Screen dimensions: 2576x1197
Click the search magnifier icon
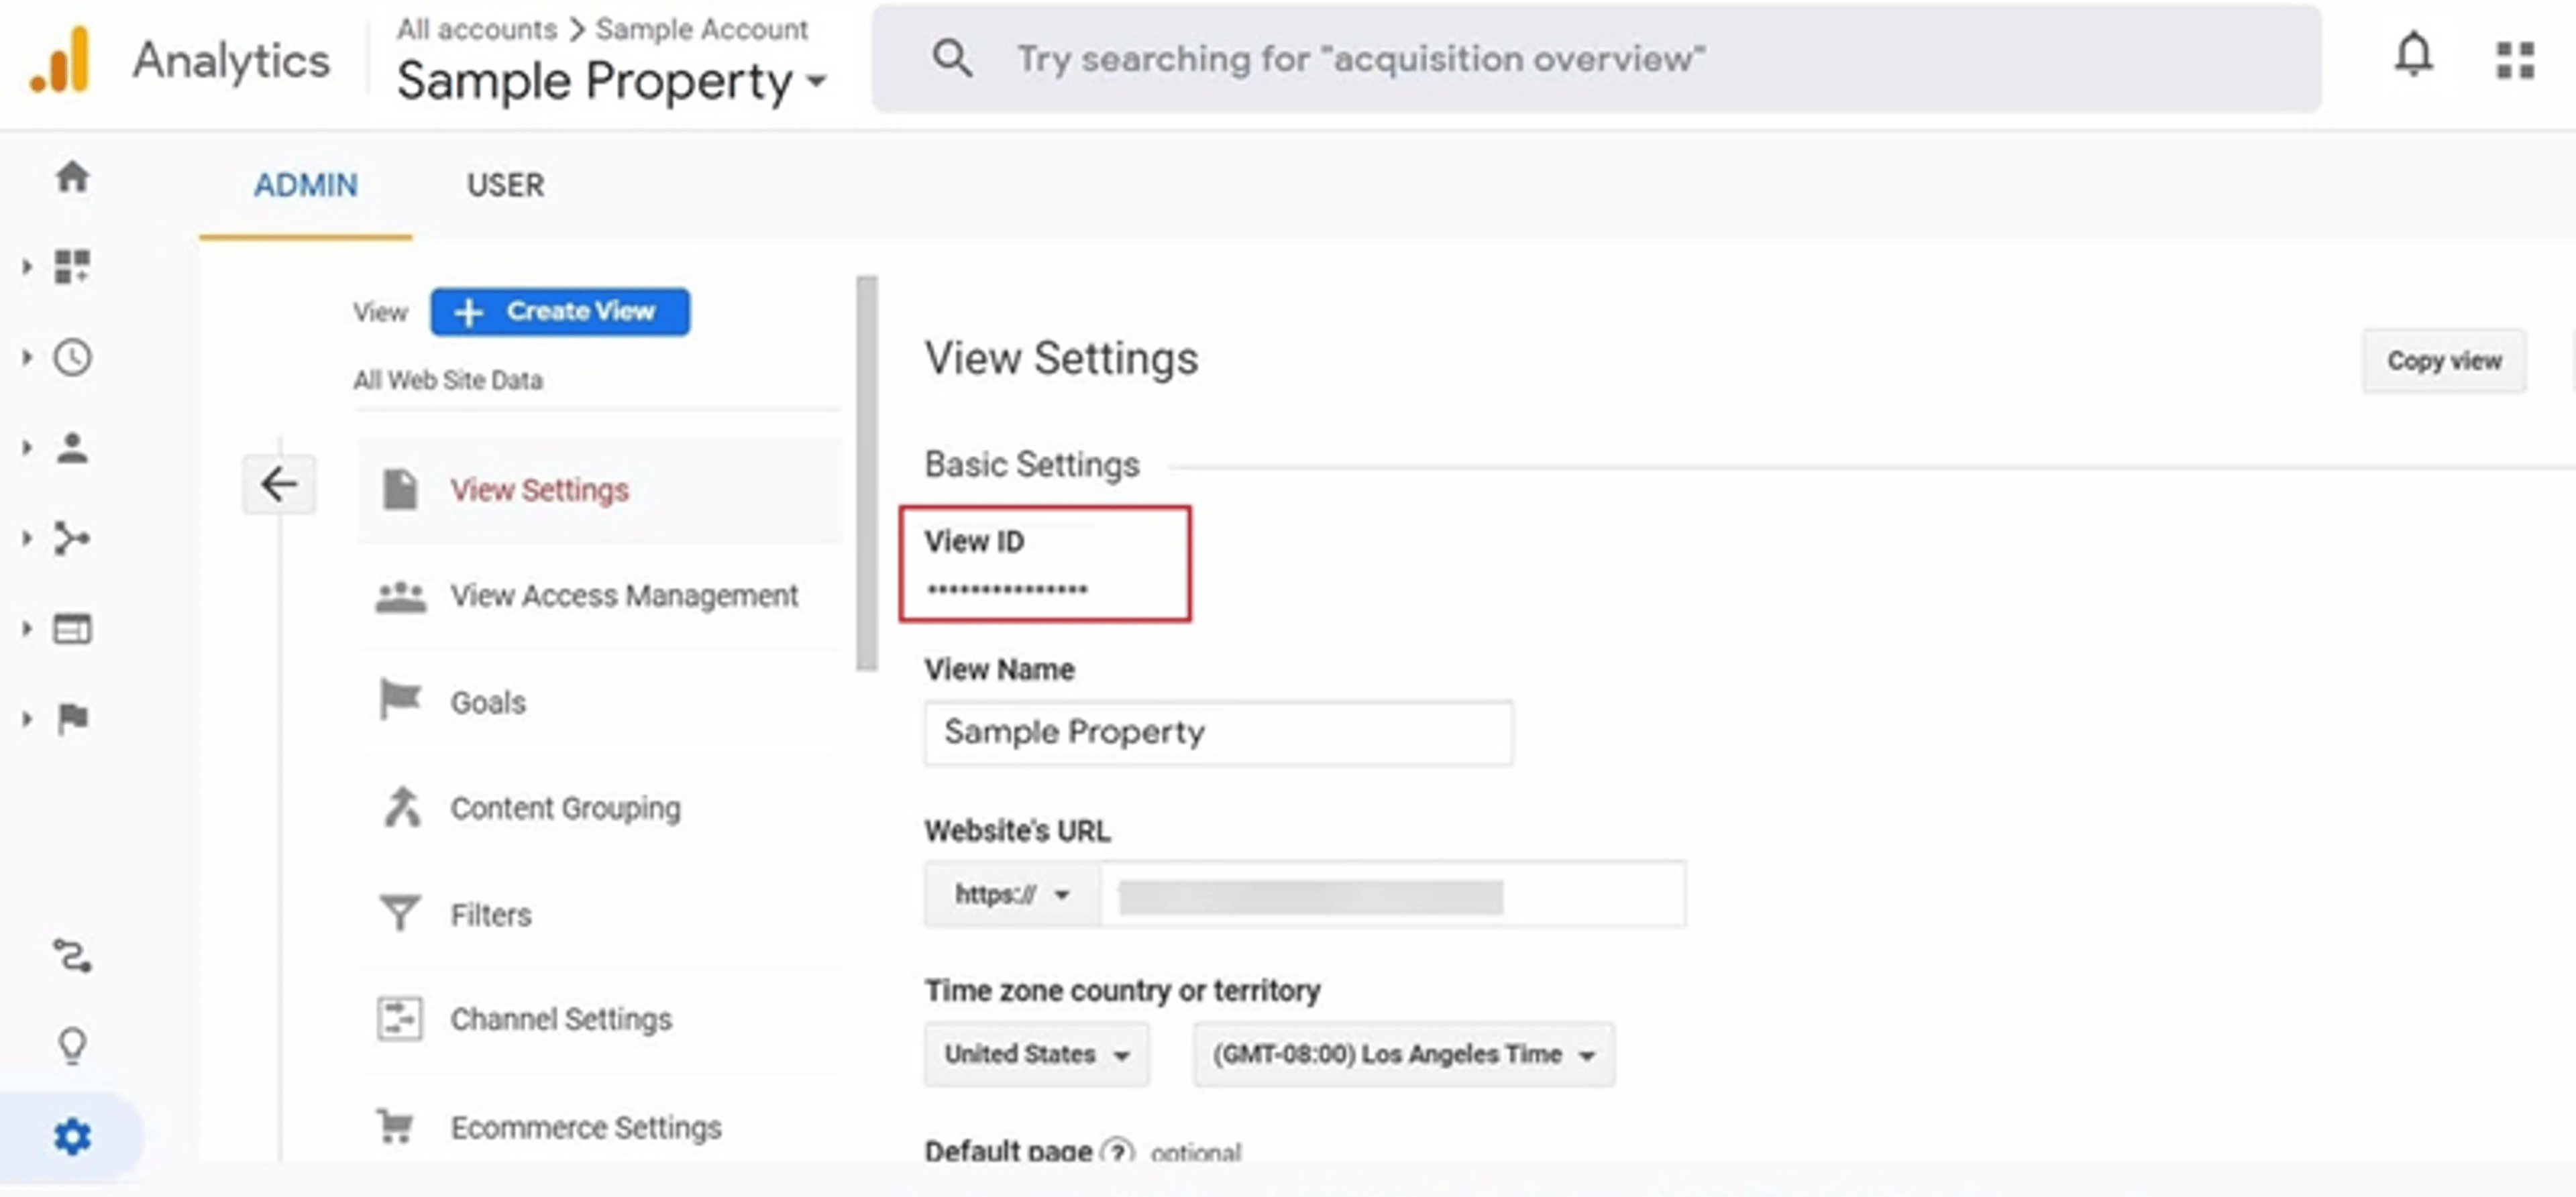pos(952,58)
